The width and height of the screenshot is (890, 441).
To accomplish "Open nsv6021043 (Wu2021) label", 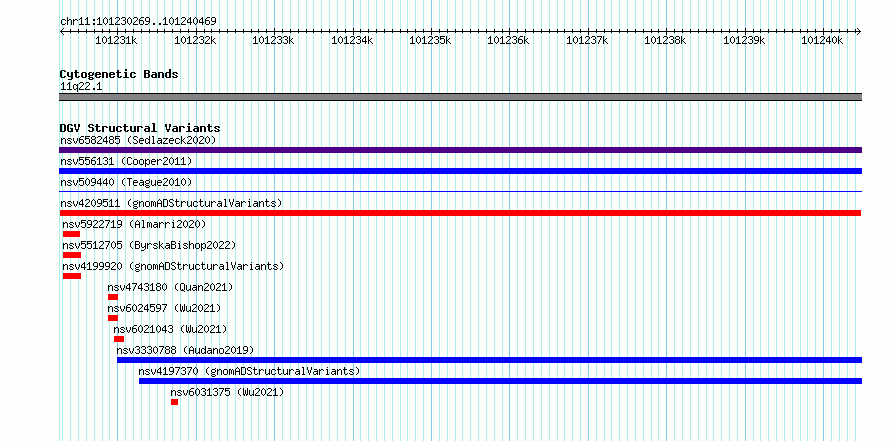I will 170,329.
